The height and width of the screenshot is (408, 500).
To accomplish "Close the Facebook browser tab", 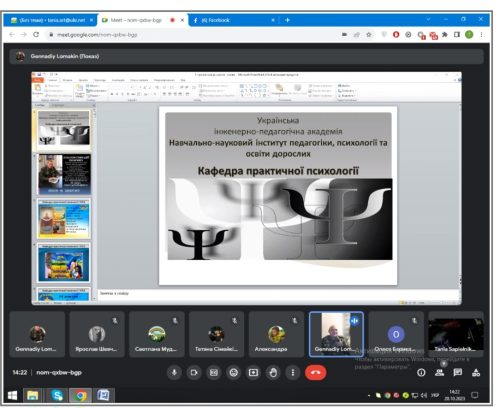I will [x=273, y=20].
